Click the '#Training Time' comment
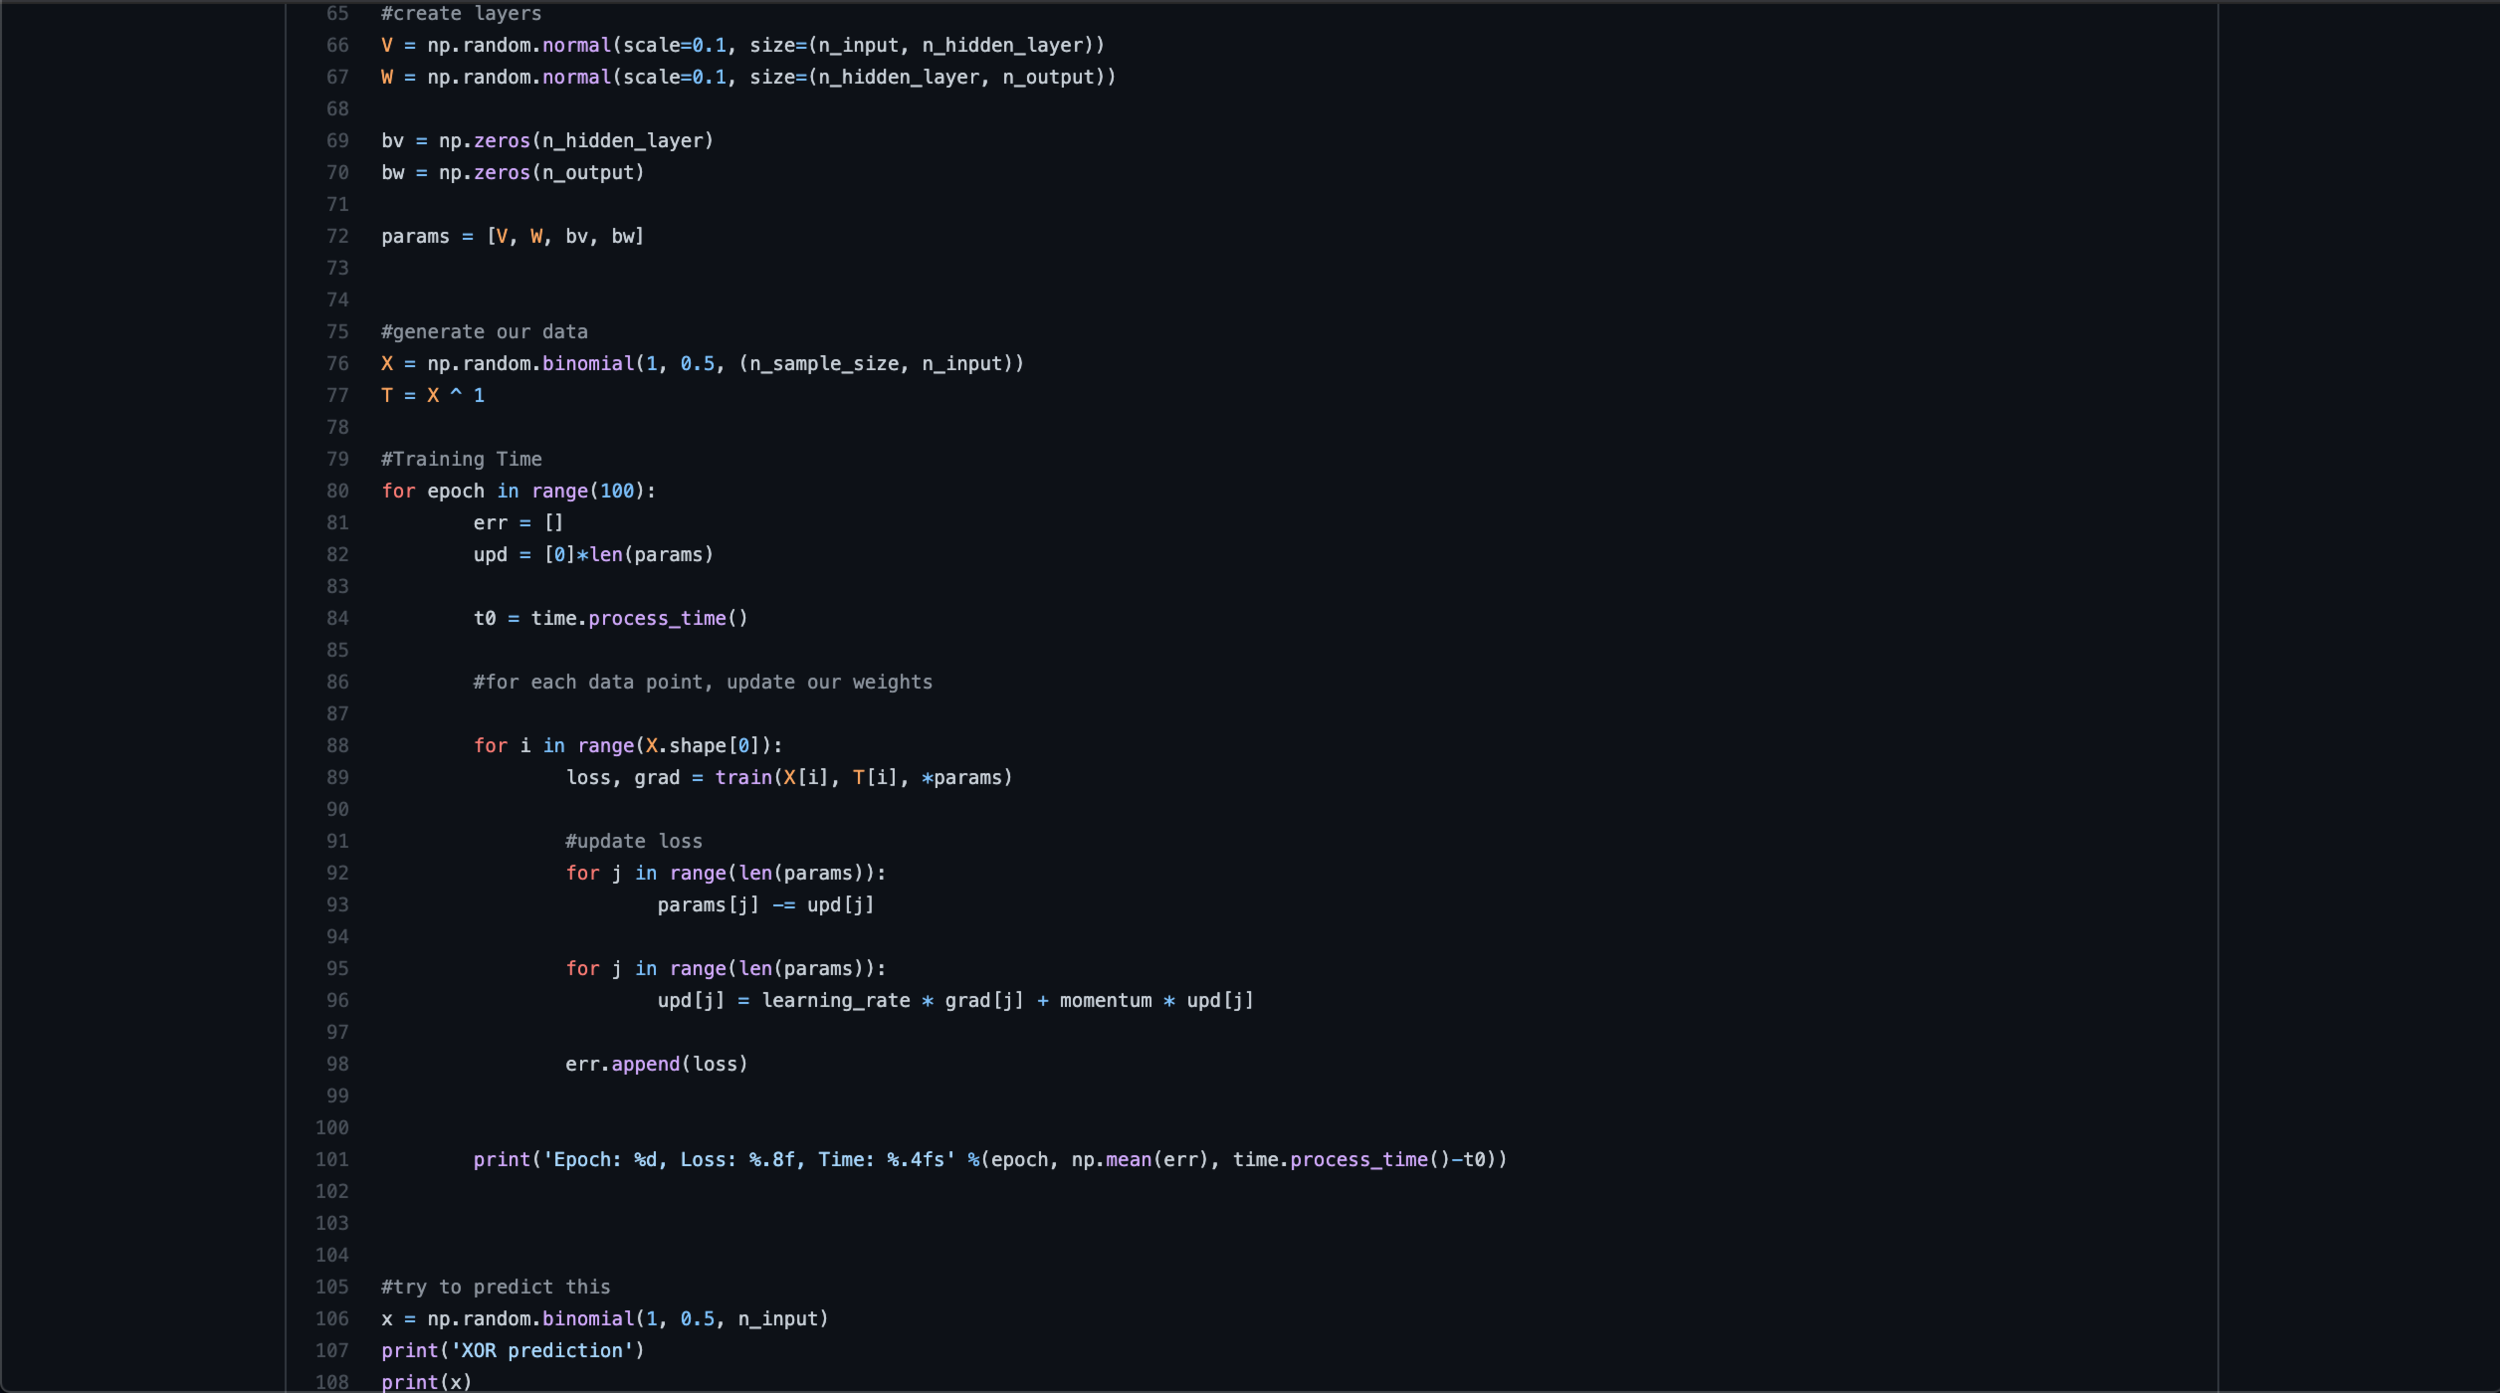The image size is (2500, 1393). coord(461,459)
